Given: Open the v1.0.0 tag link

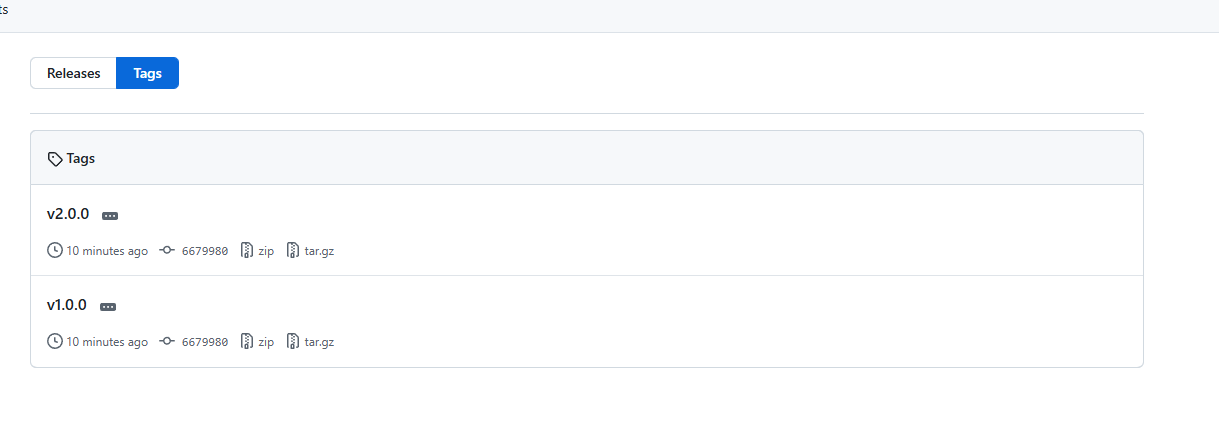Looking at the screenshot, I should pyautogui.click(x=67, y=305).
